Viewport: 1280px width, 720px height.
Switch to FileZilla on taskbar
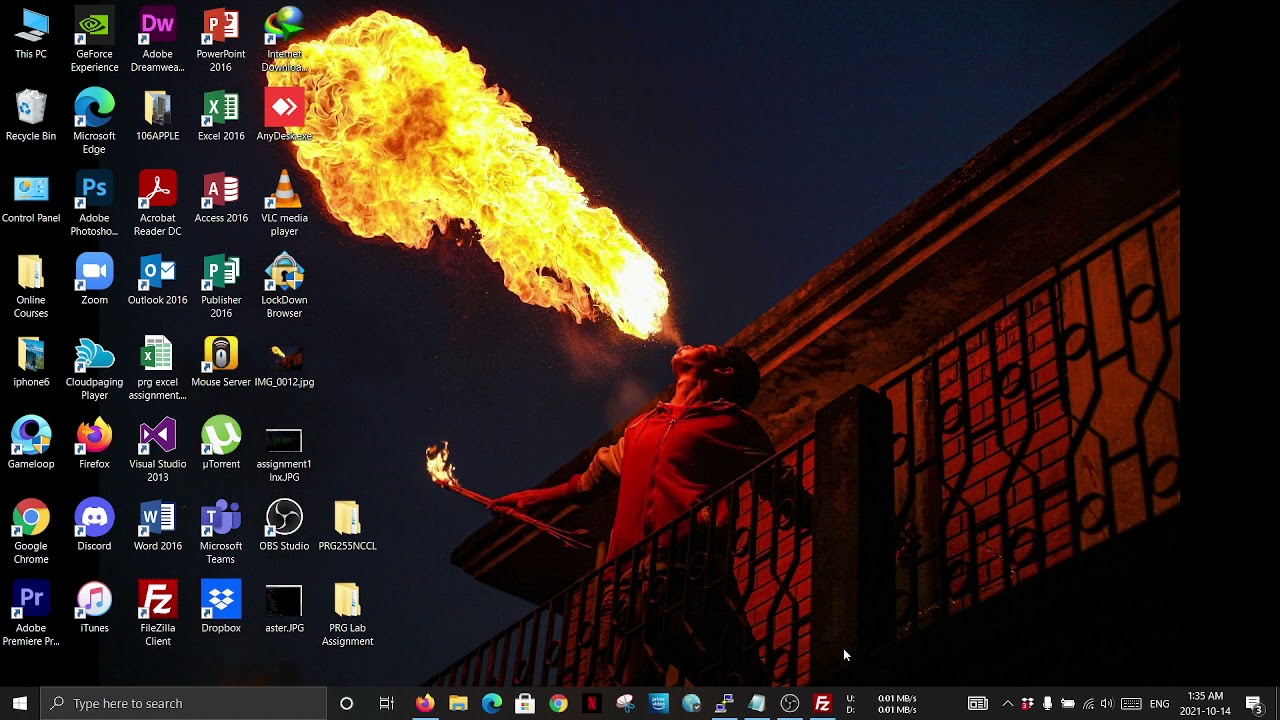click(823, 703)
